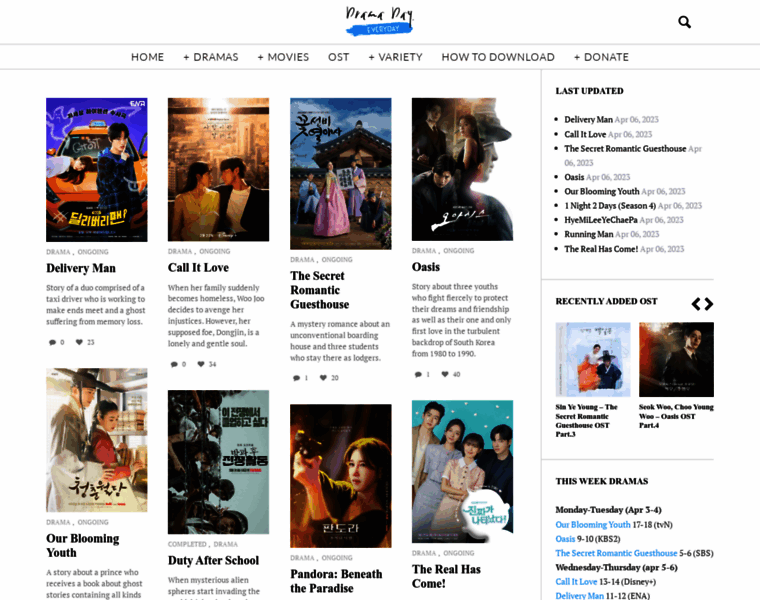Click DRAMA category tag above Delivery Man
The height and width of the screenshot is (600, 760).
tap(58, 252)
